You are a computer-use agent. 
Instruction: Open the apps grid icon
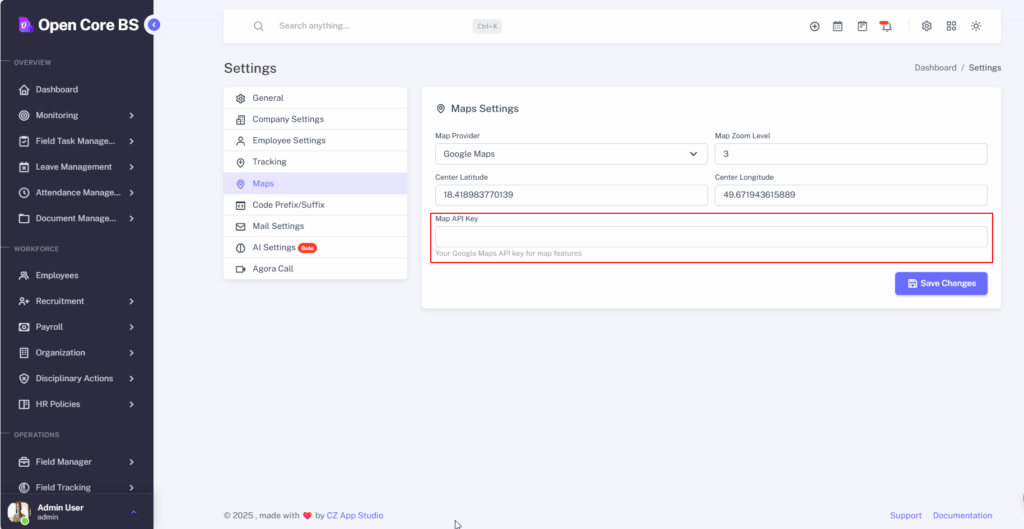(x=951, y=26)
